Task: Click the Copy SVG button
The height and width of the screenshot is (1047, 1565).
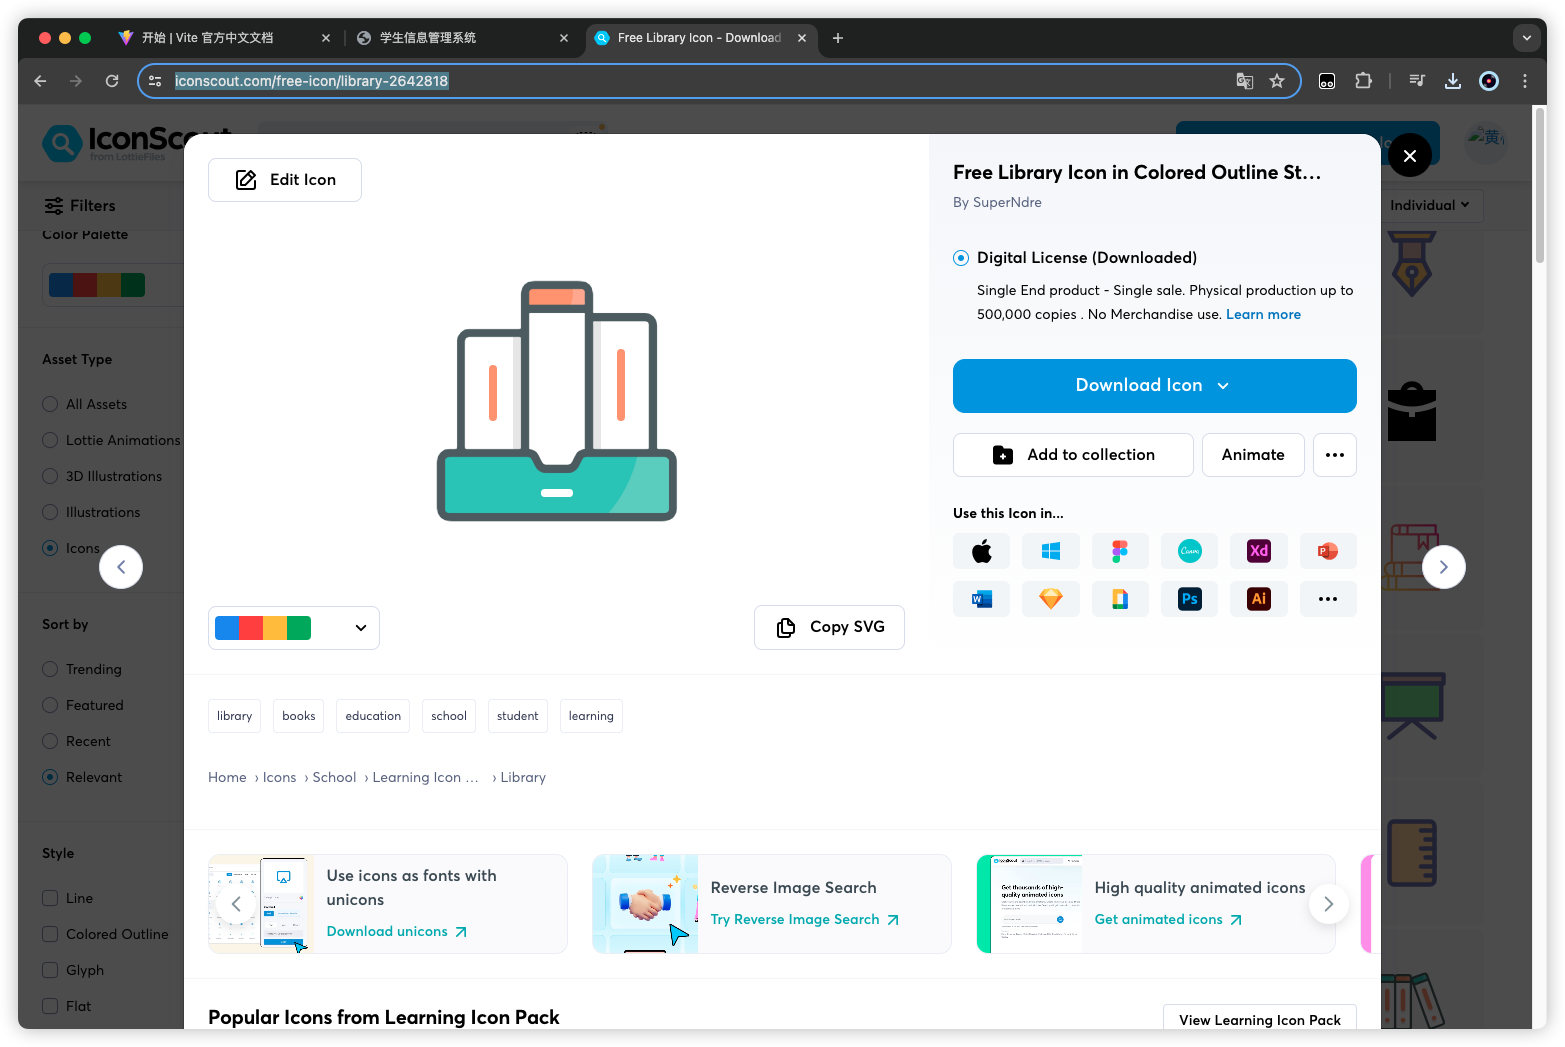Action: pos(829,627)
